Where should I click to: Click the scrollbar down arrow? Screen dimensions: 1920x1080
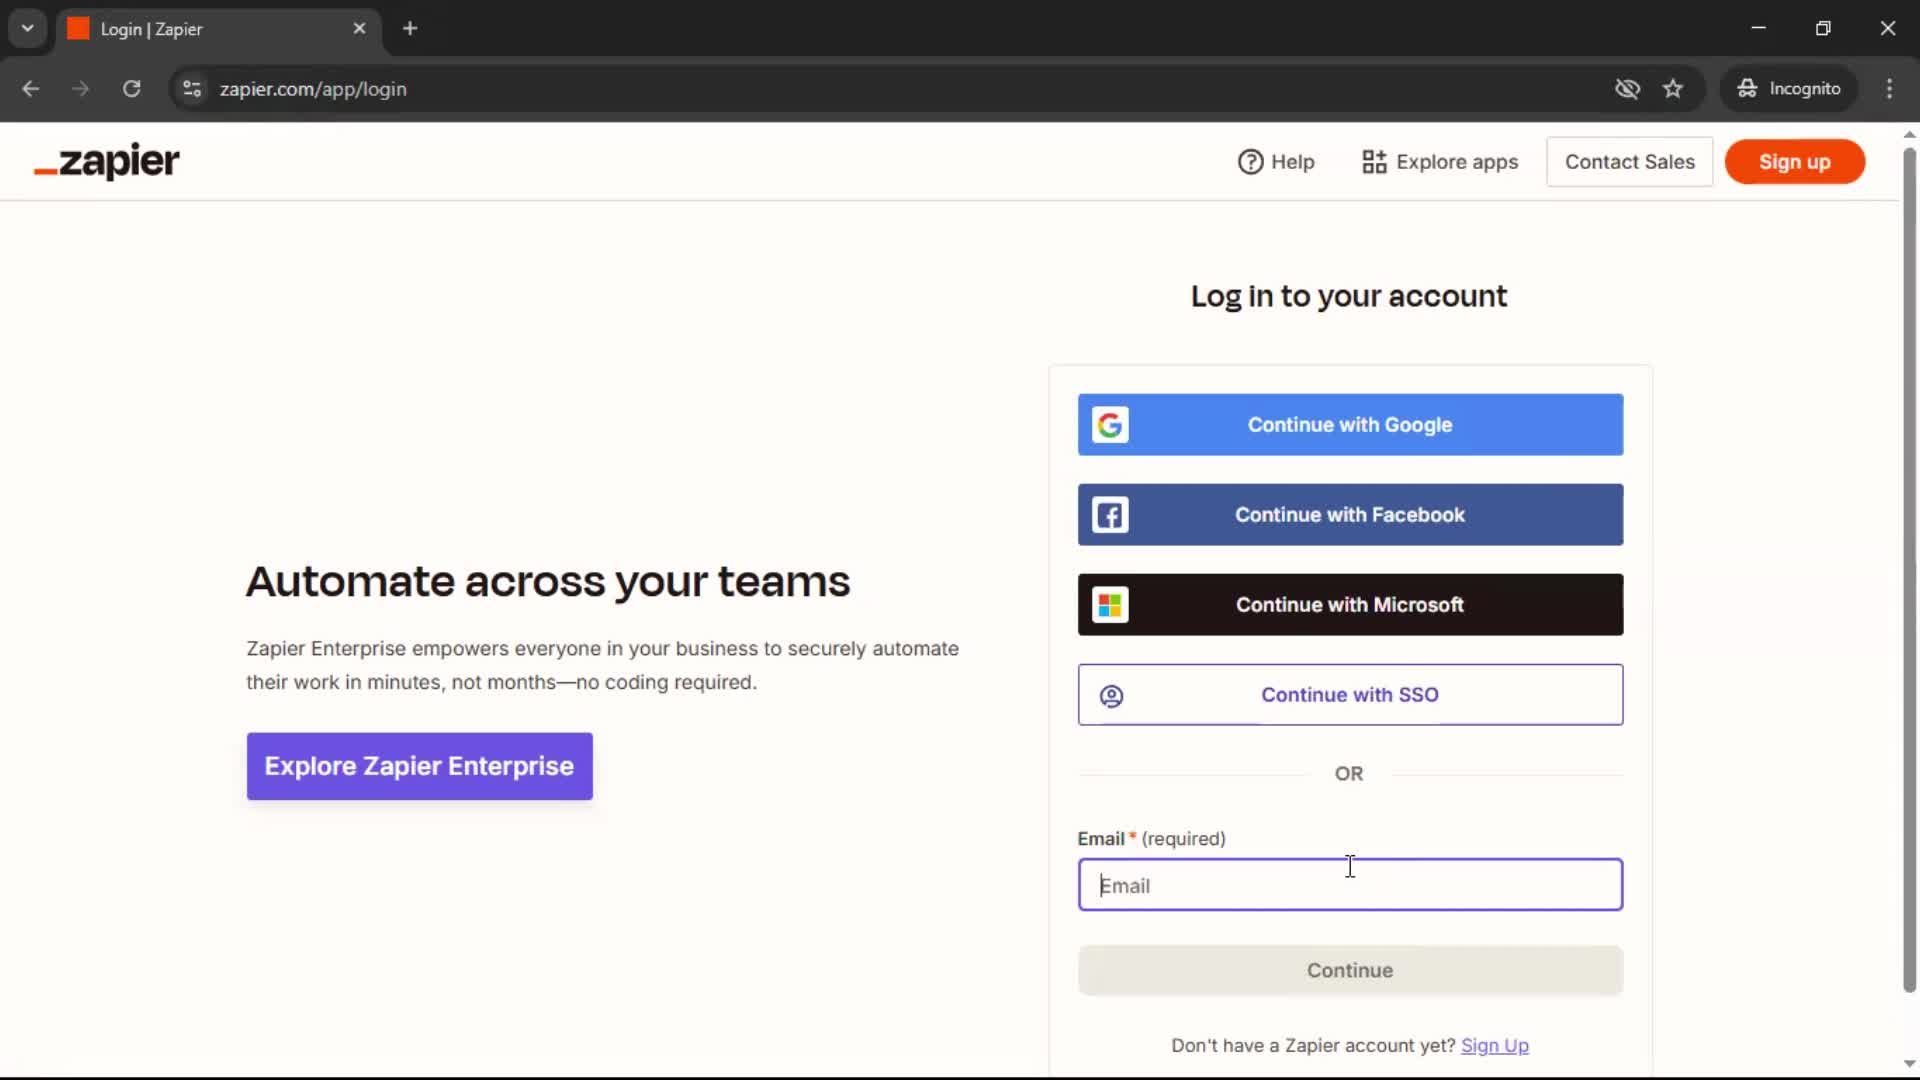[1909, 1064]
